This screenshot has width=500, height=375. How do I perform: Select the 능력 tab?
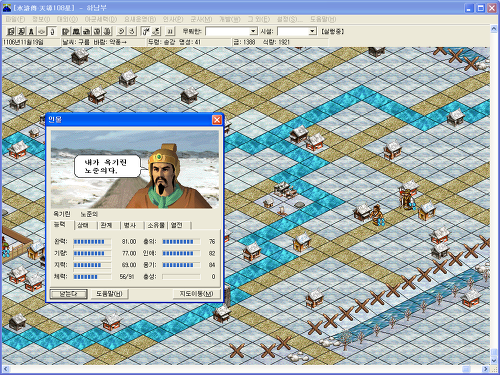tap(62, 225)
